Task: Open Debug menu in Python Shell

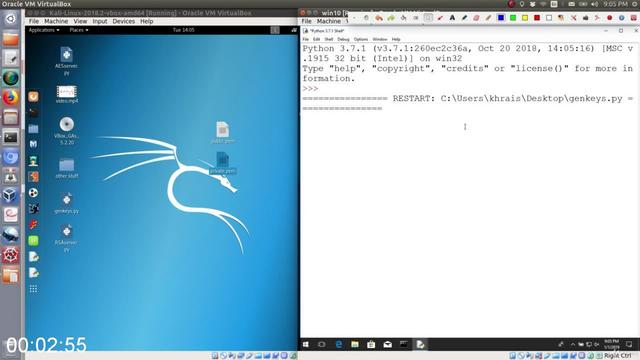Action: tap(343, 39)
